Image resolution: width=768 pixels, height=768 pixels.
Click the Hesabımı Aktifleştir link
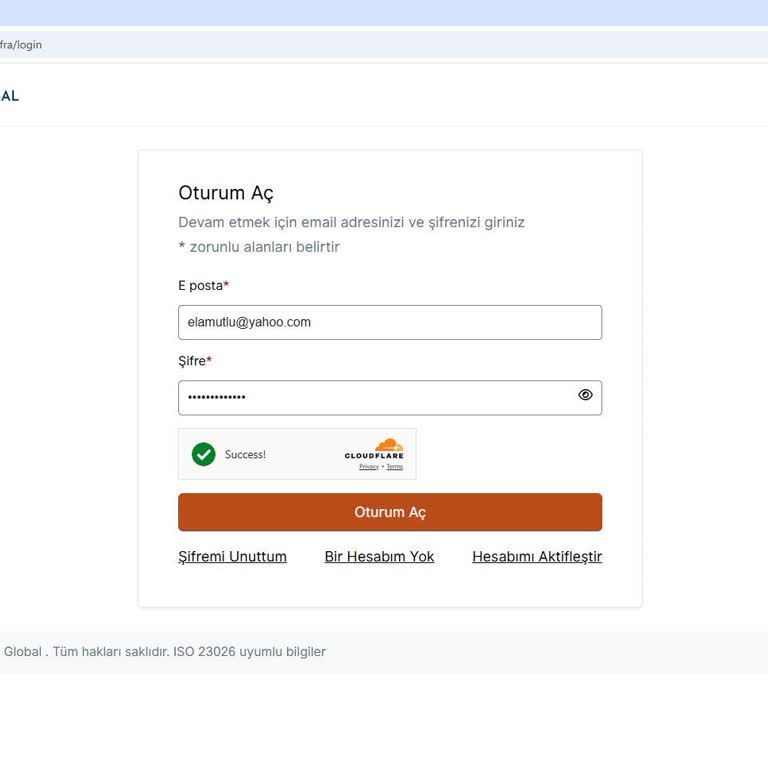(537, 557)
